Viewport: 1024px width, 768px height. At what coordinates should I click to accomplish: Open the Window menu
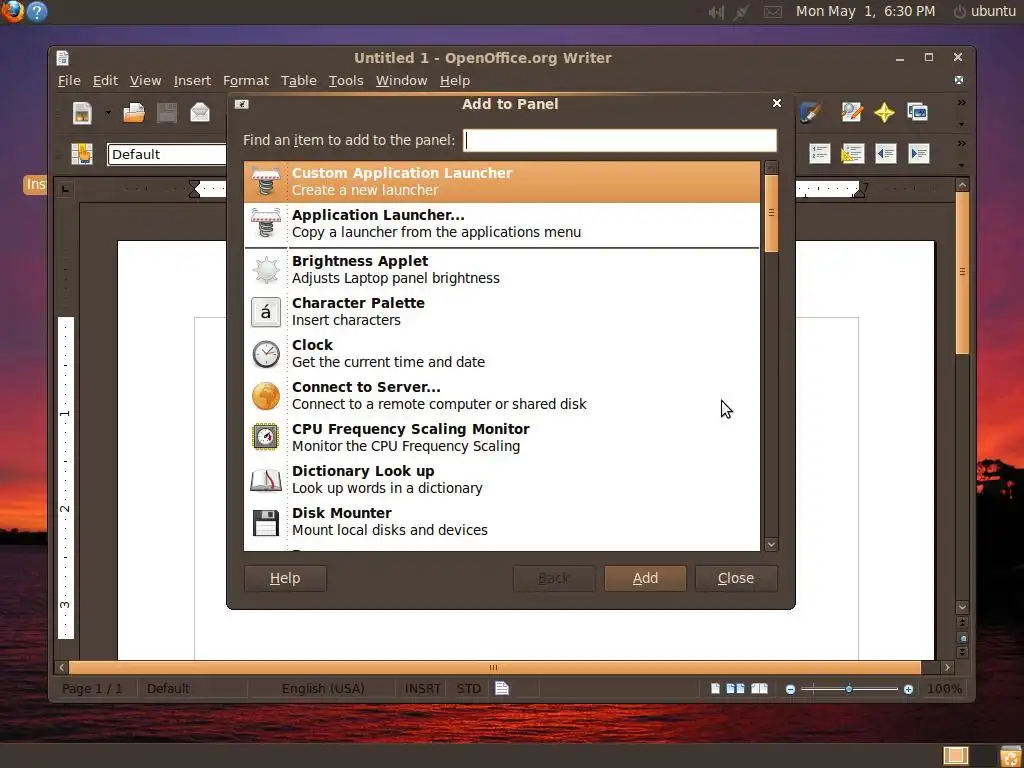tap(401, 80)
